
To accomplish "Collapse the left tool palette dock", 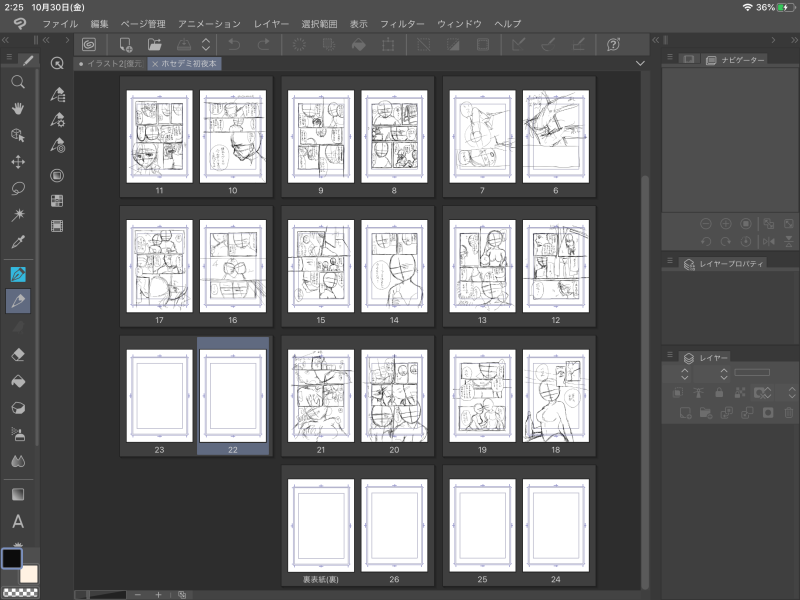I will pos(5,40).
